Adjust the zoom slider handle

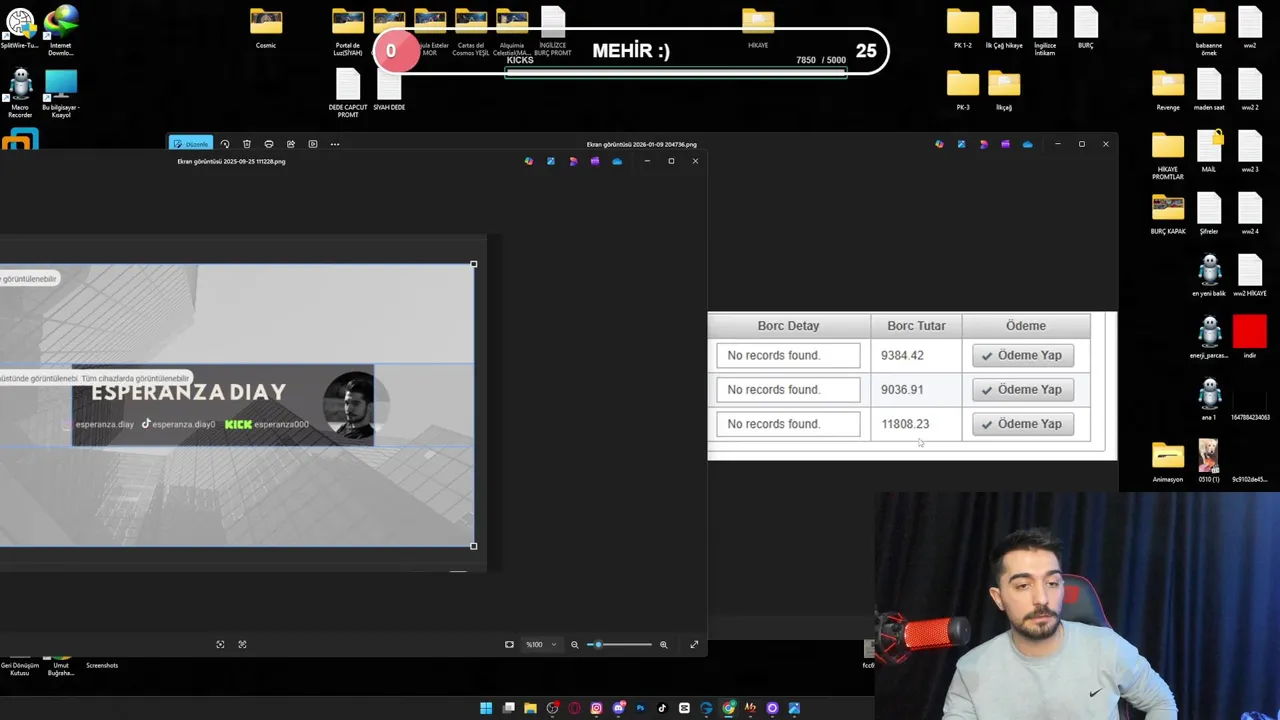598,645
